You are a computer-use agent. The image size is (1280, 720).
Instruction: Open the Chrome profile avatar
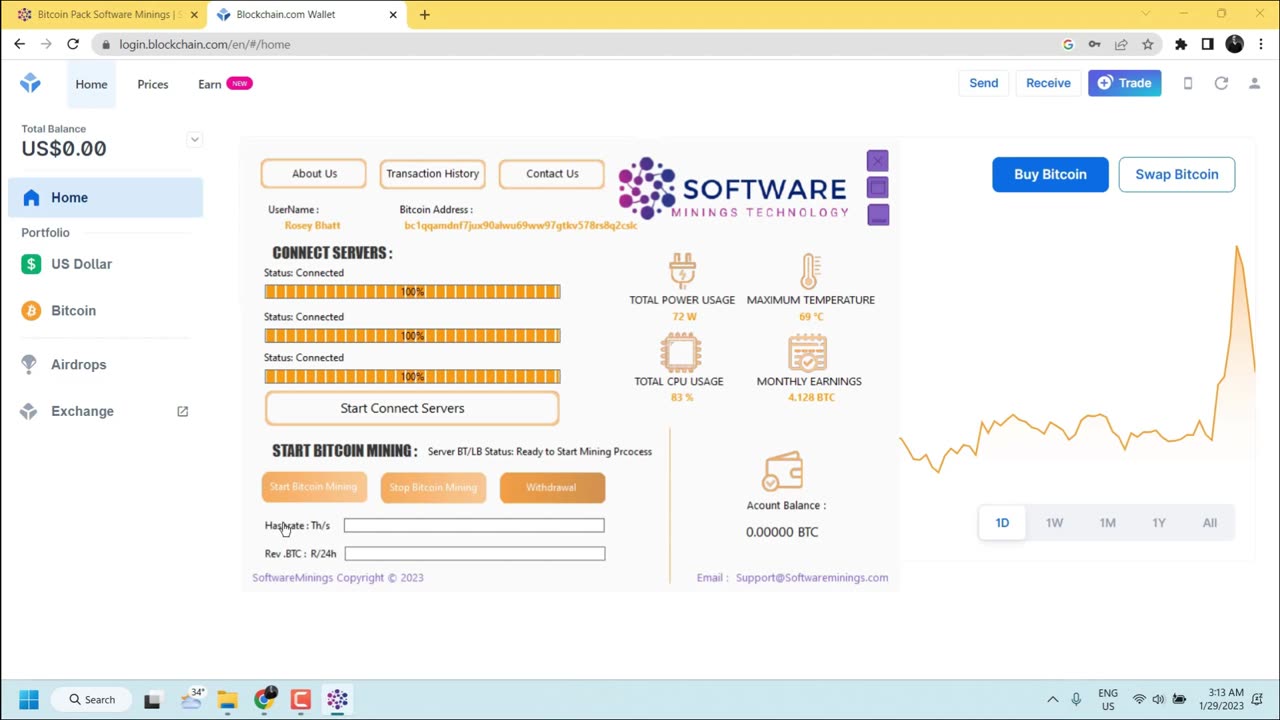coord(1234,44)
